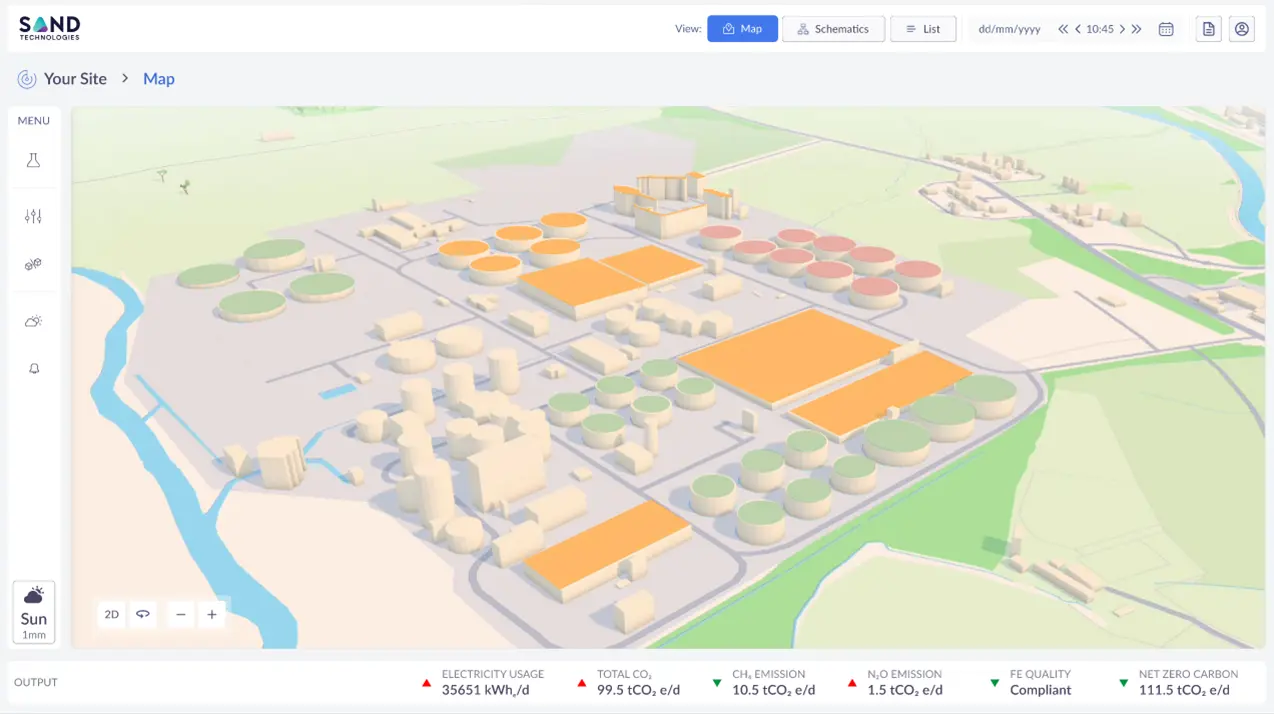1274x714 pixels.
Task: Skip back with double left arrows
Action: [1063, 29]
